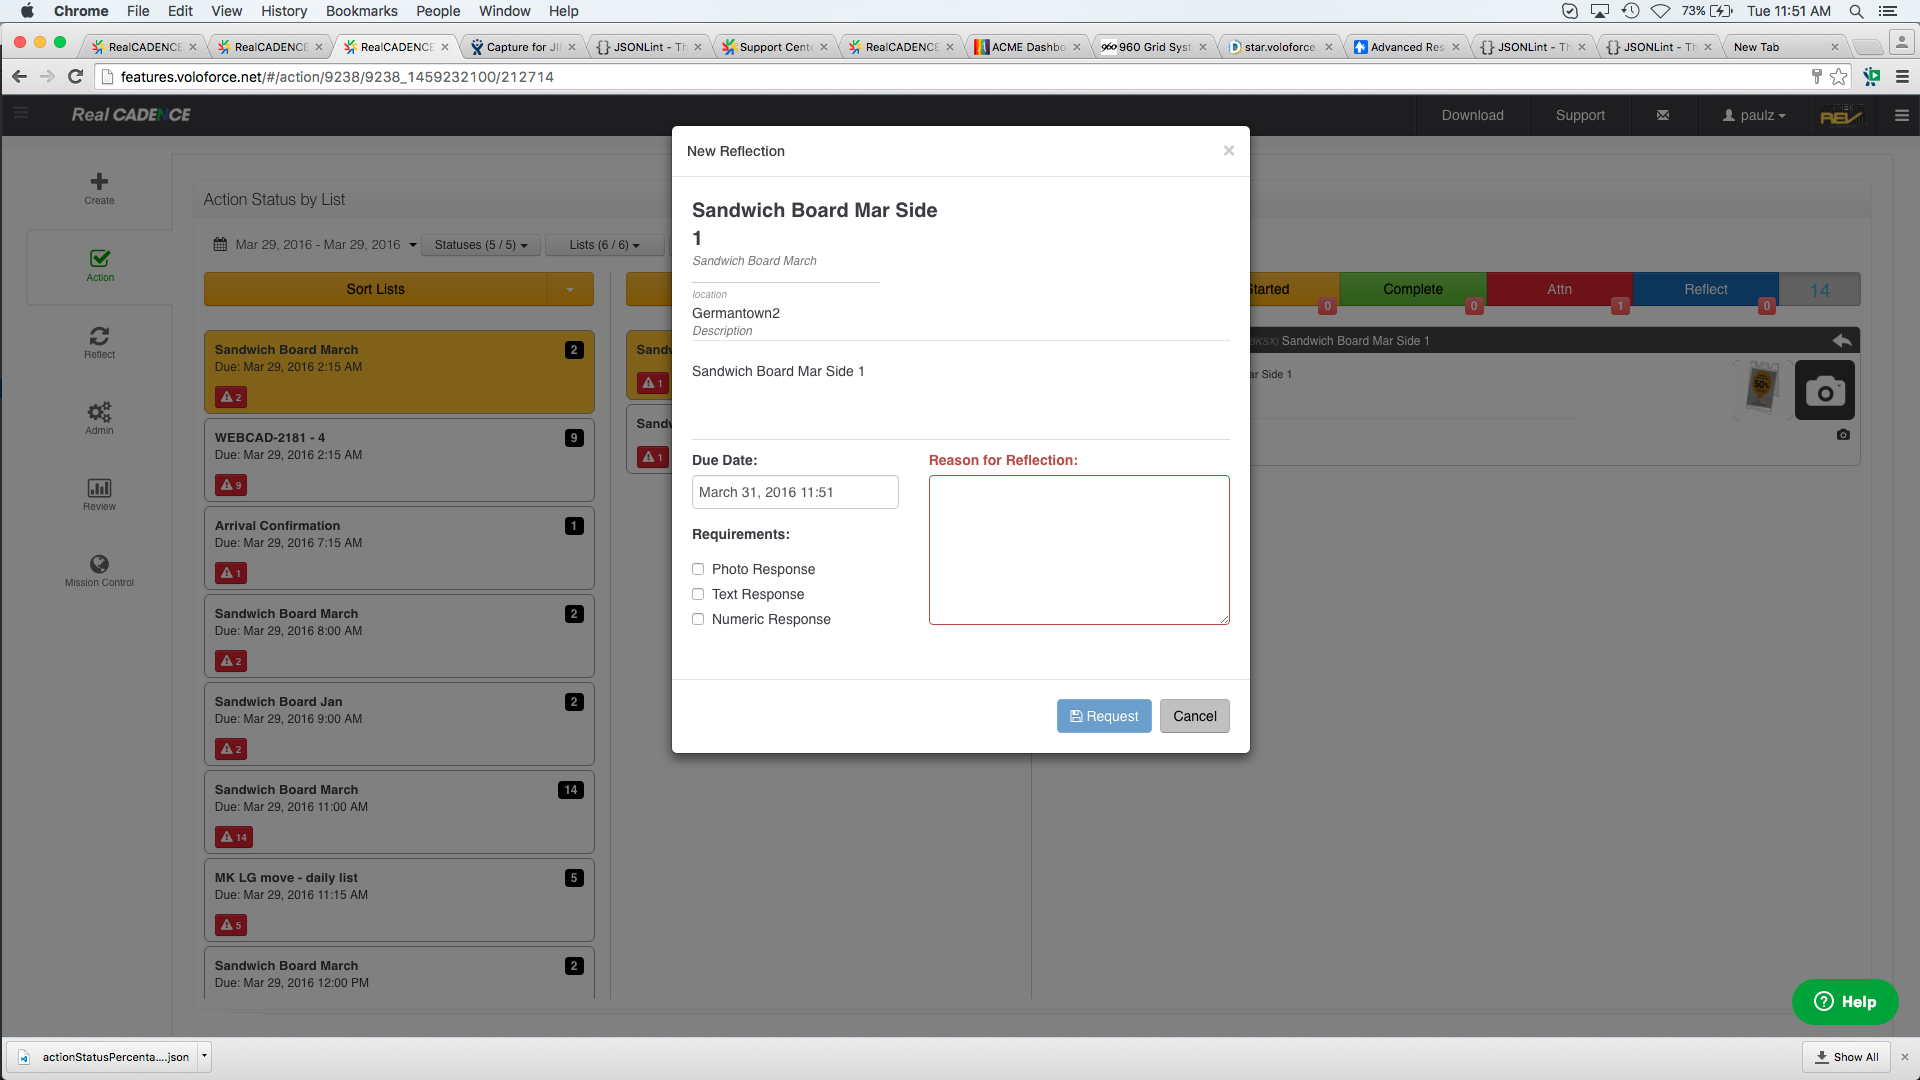
Task: Expand the Statuses (5 / 5) dropdown
Action: (x=481, y=245)
